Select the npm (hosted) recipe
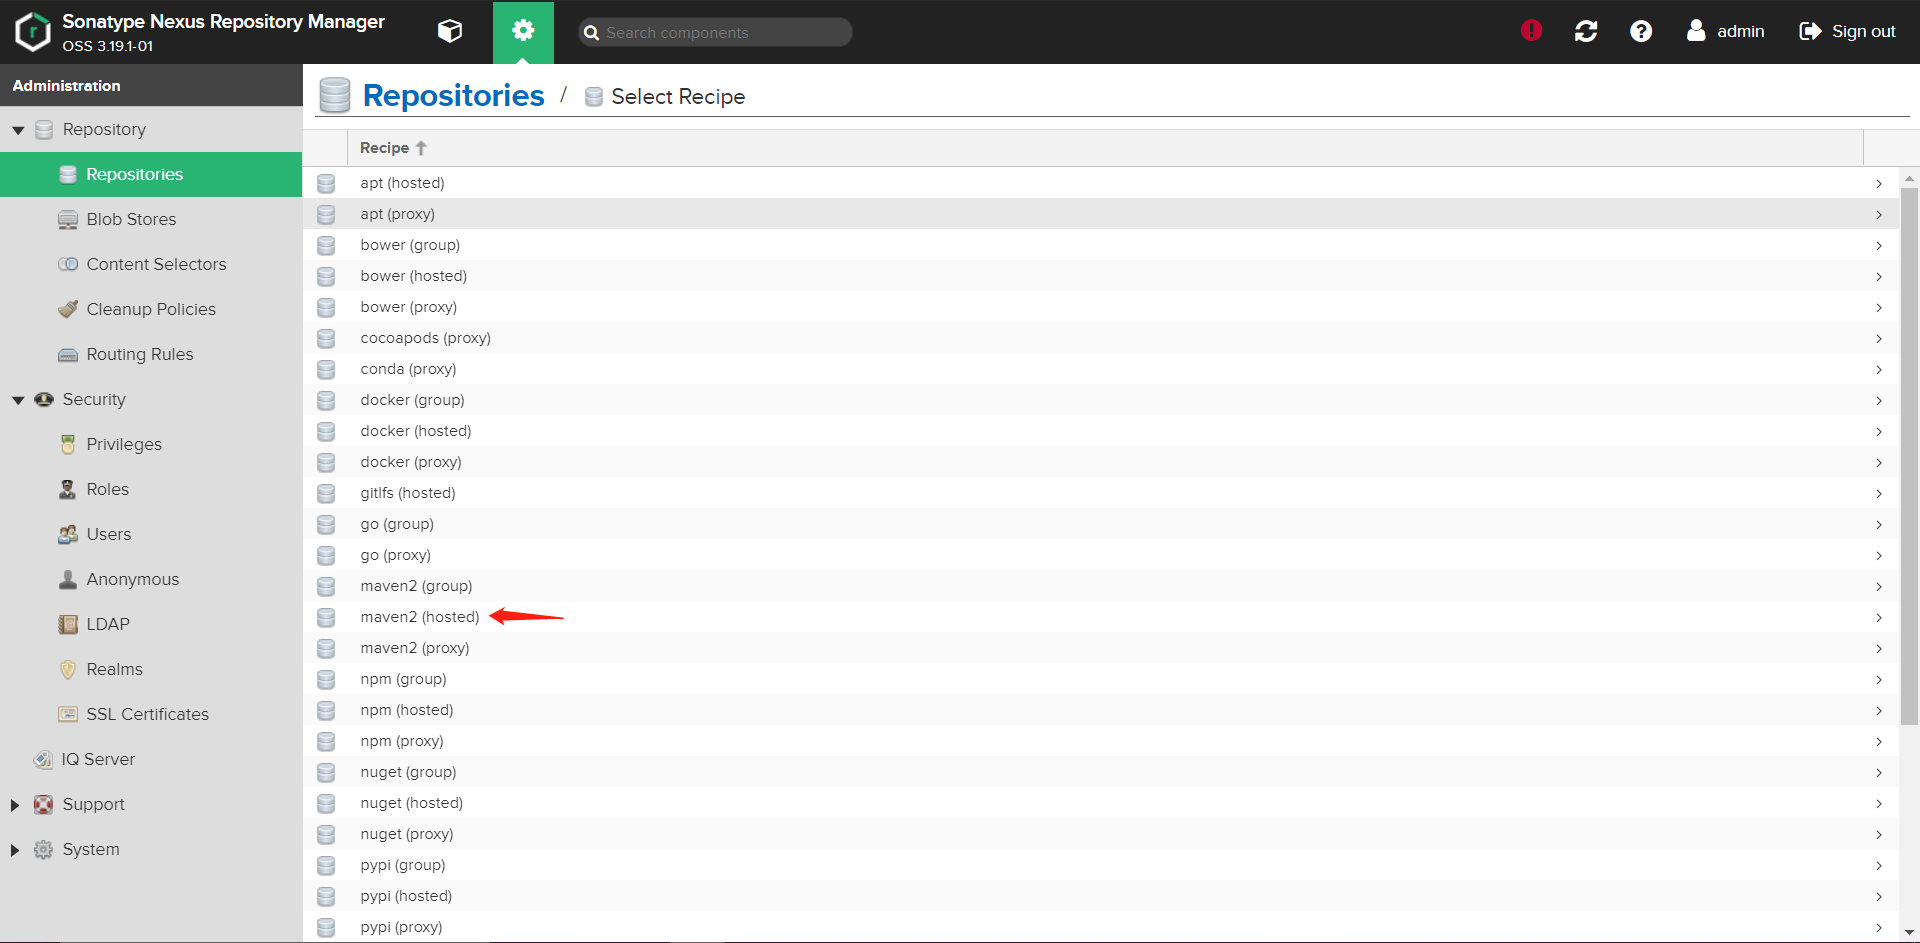 click(1102, 710)
